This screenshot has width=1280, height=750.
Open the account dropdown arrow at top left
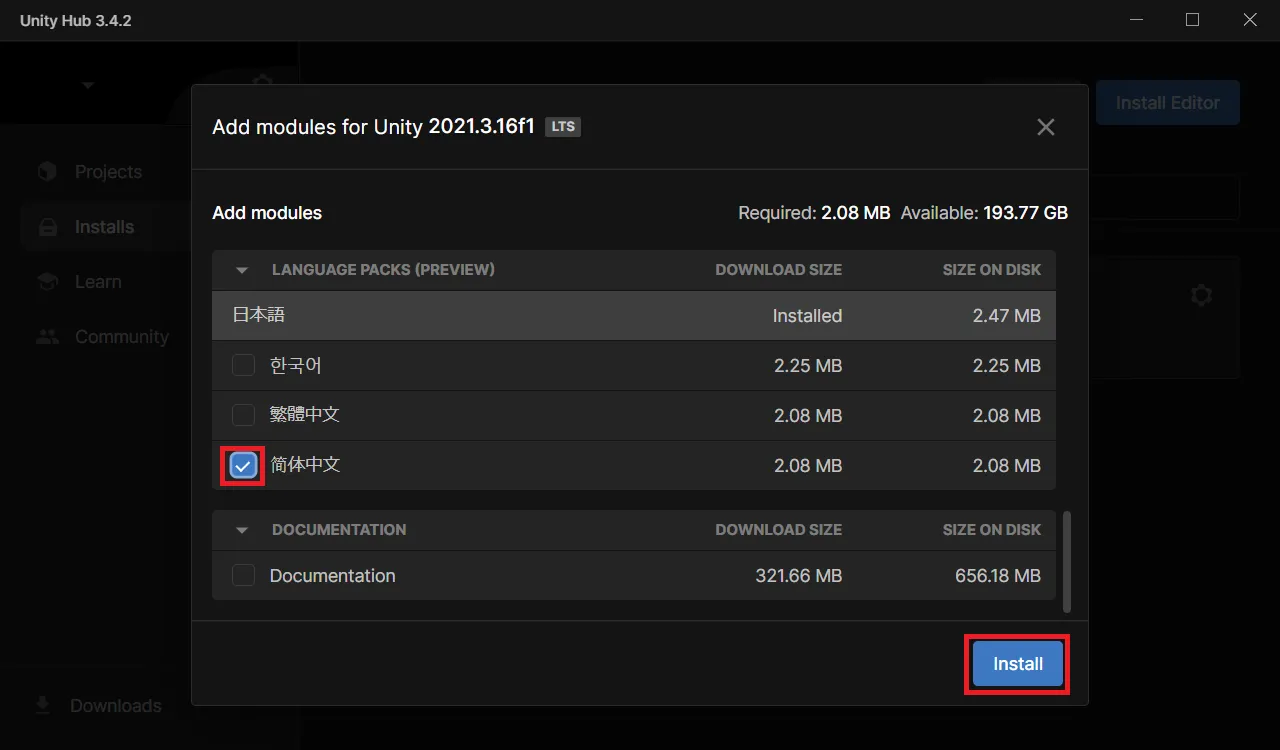coord(88,86)
